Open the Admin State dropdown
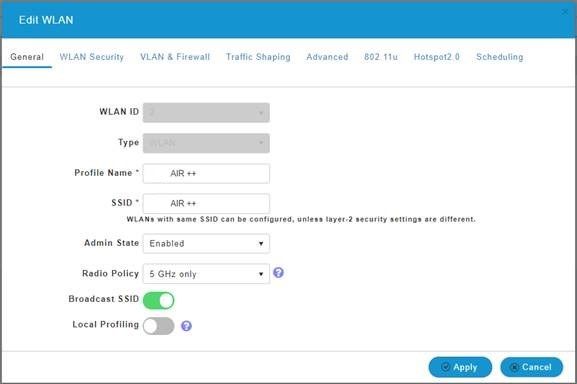The image size is (577, 384). (206, 243)
